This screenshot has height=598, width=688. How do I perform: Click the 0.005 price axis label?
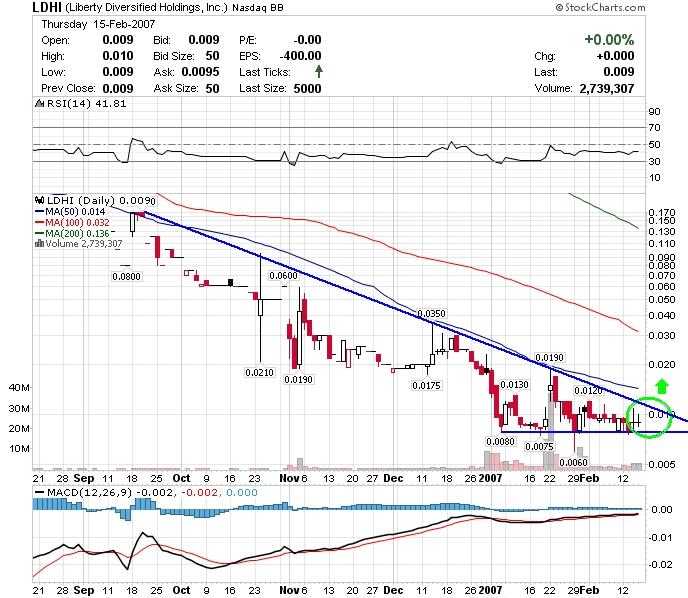coord(662,465)
